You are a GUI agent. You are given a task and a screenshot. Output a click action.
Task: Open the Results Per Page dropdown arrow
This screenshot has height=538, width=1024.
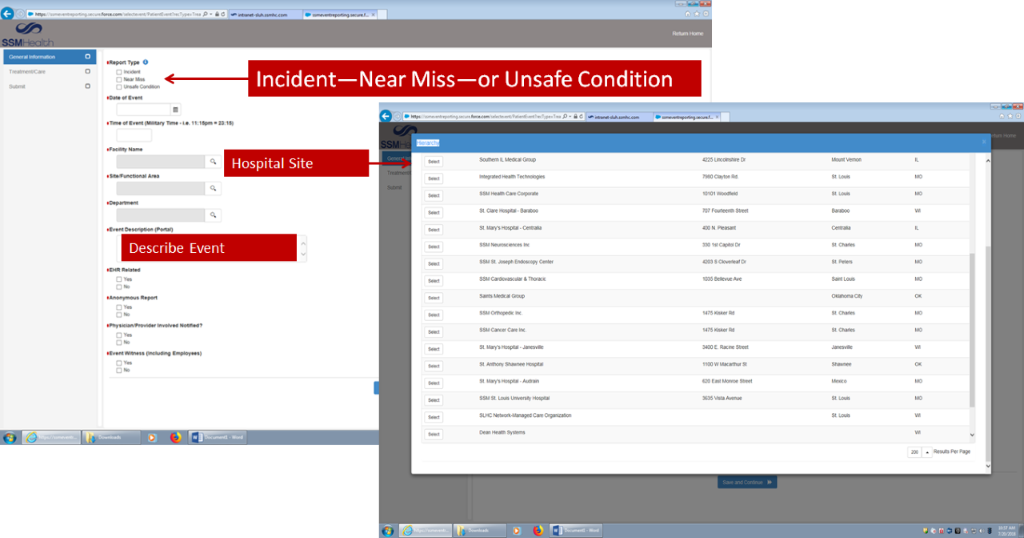click(927, 452)
